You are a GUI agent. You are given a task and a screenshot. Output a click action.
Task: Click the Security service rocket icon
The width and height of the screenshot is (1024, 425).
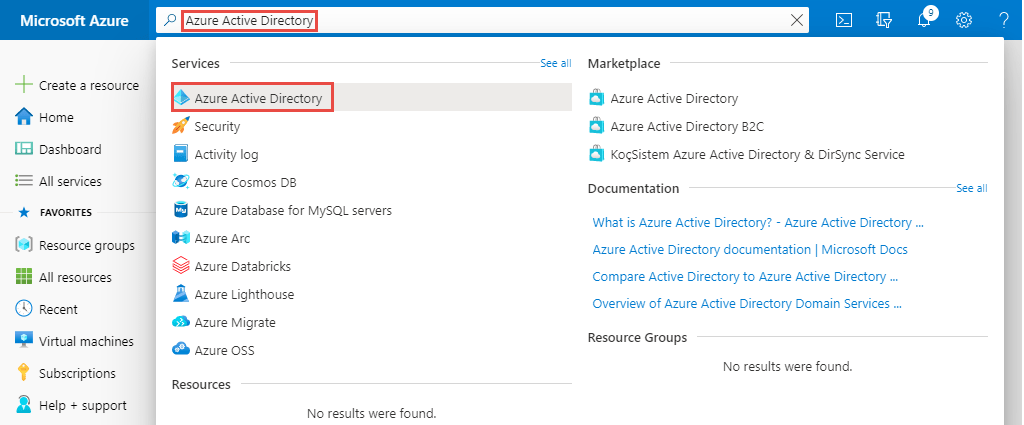181,126
